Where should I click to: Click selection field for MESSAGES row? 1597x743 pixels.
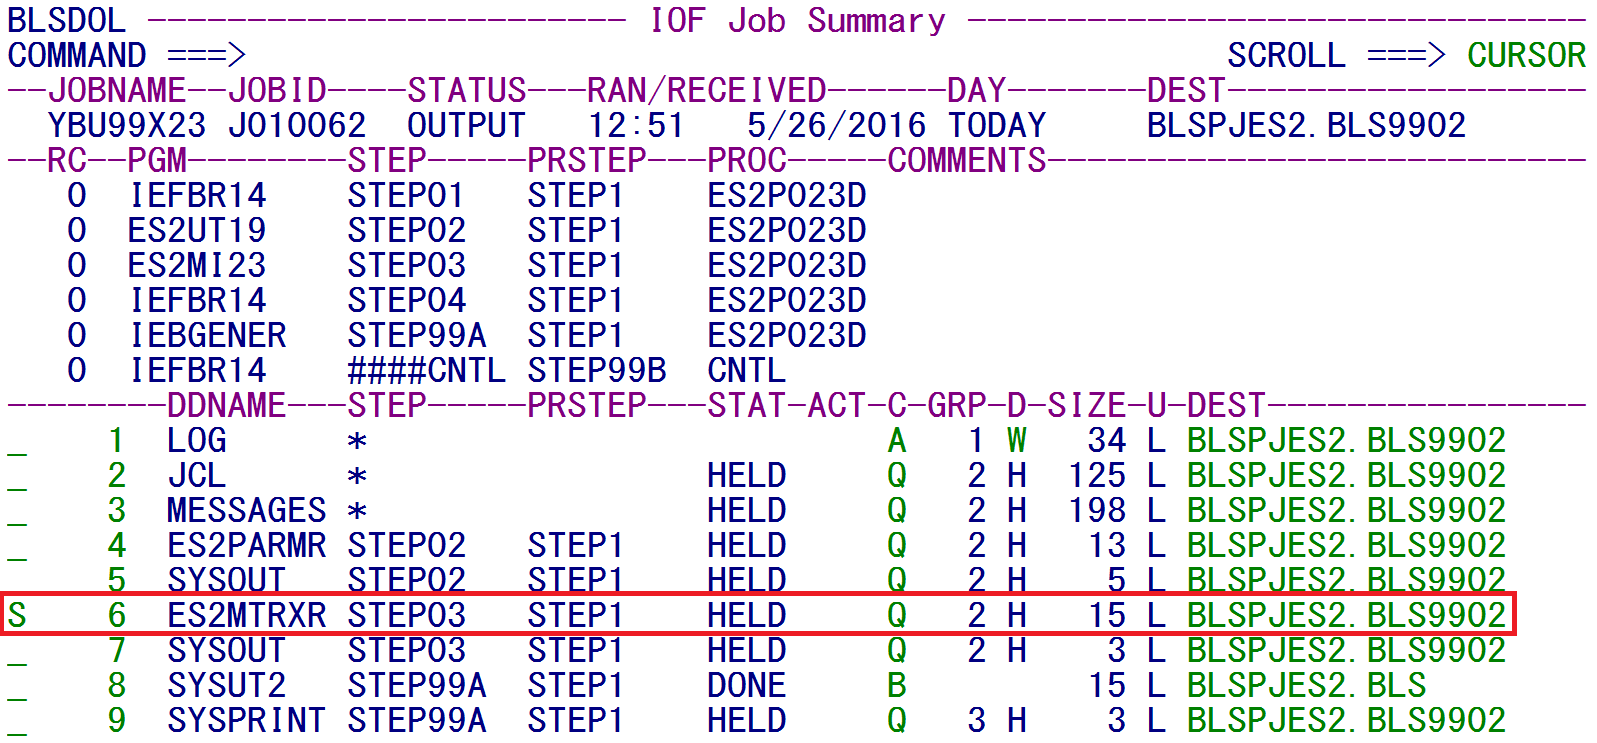point(17,511)
